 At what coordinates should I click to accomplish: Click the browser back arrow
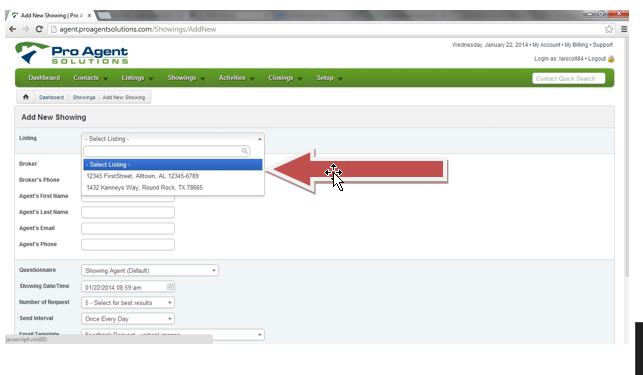coord(12,29)
